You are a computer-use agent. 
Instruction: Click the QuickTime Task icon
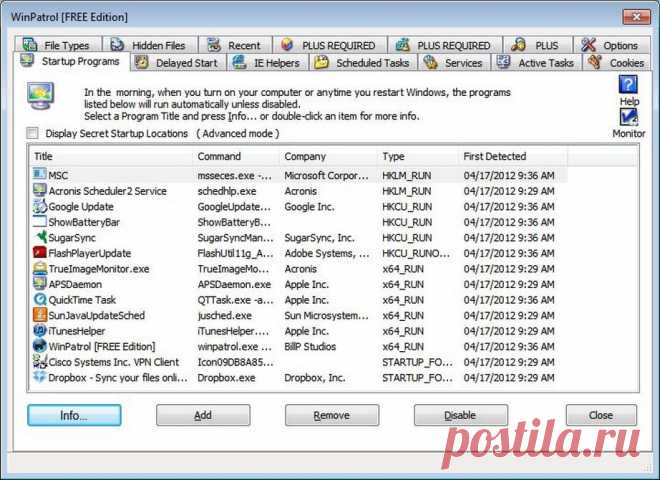[x=40, y=299]
